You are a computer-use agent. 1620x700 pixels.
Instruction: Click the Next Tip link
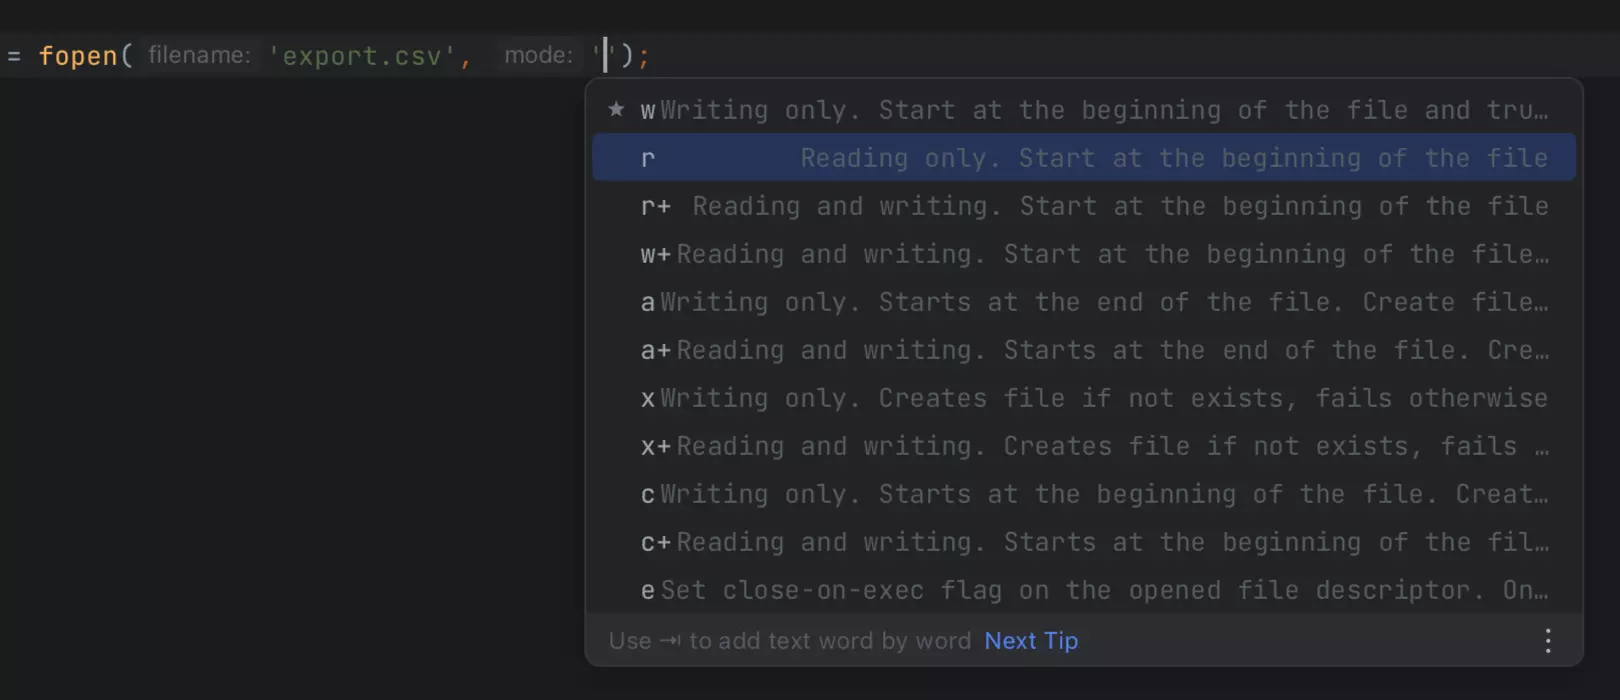1031,641
